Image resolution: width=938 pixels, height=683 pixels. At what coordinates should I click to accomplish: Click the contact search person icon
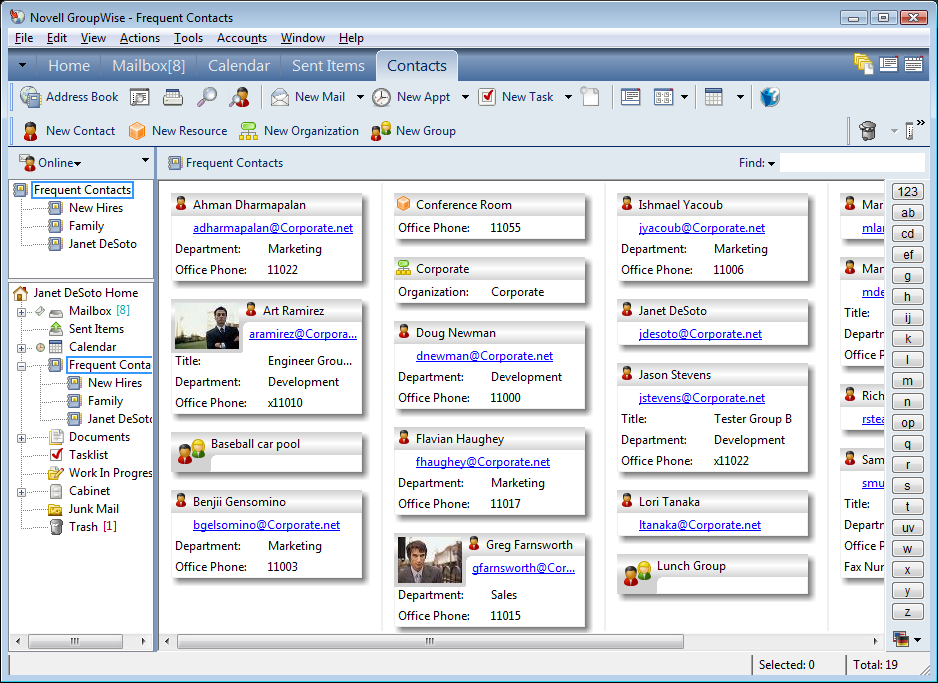[x=239, y=97]
